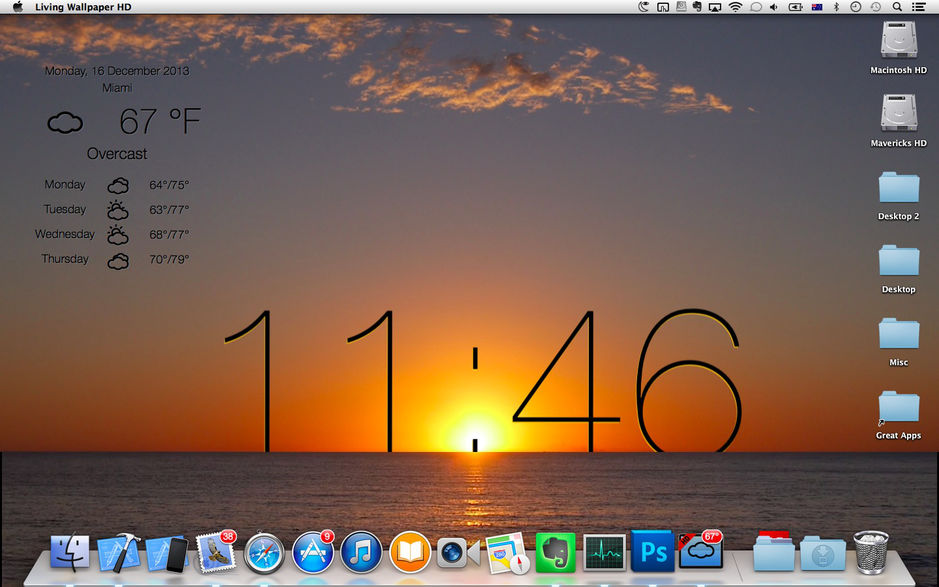The width and height of the screenshot is (939, 587).
Task: Open the App Store showing 9 updates
Action: point(312,550)
